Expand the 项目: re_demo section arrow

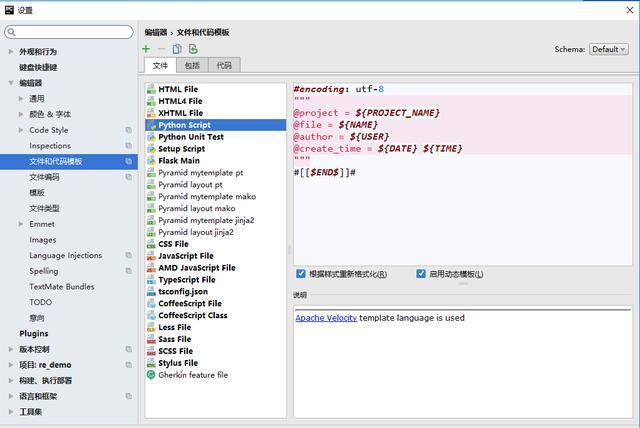11,365
